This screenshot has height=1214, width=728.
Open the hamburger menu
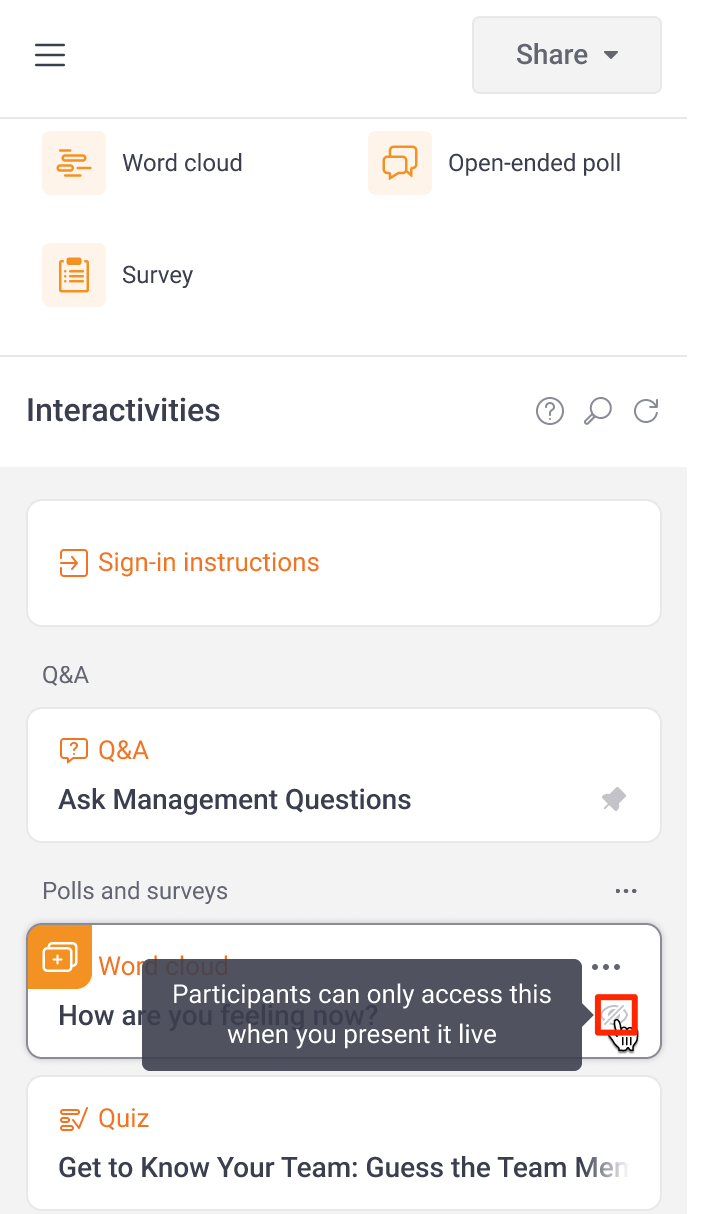click(x=50, y=55)
